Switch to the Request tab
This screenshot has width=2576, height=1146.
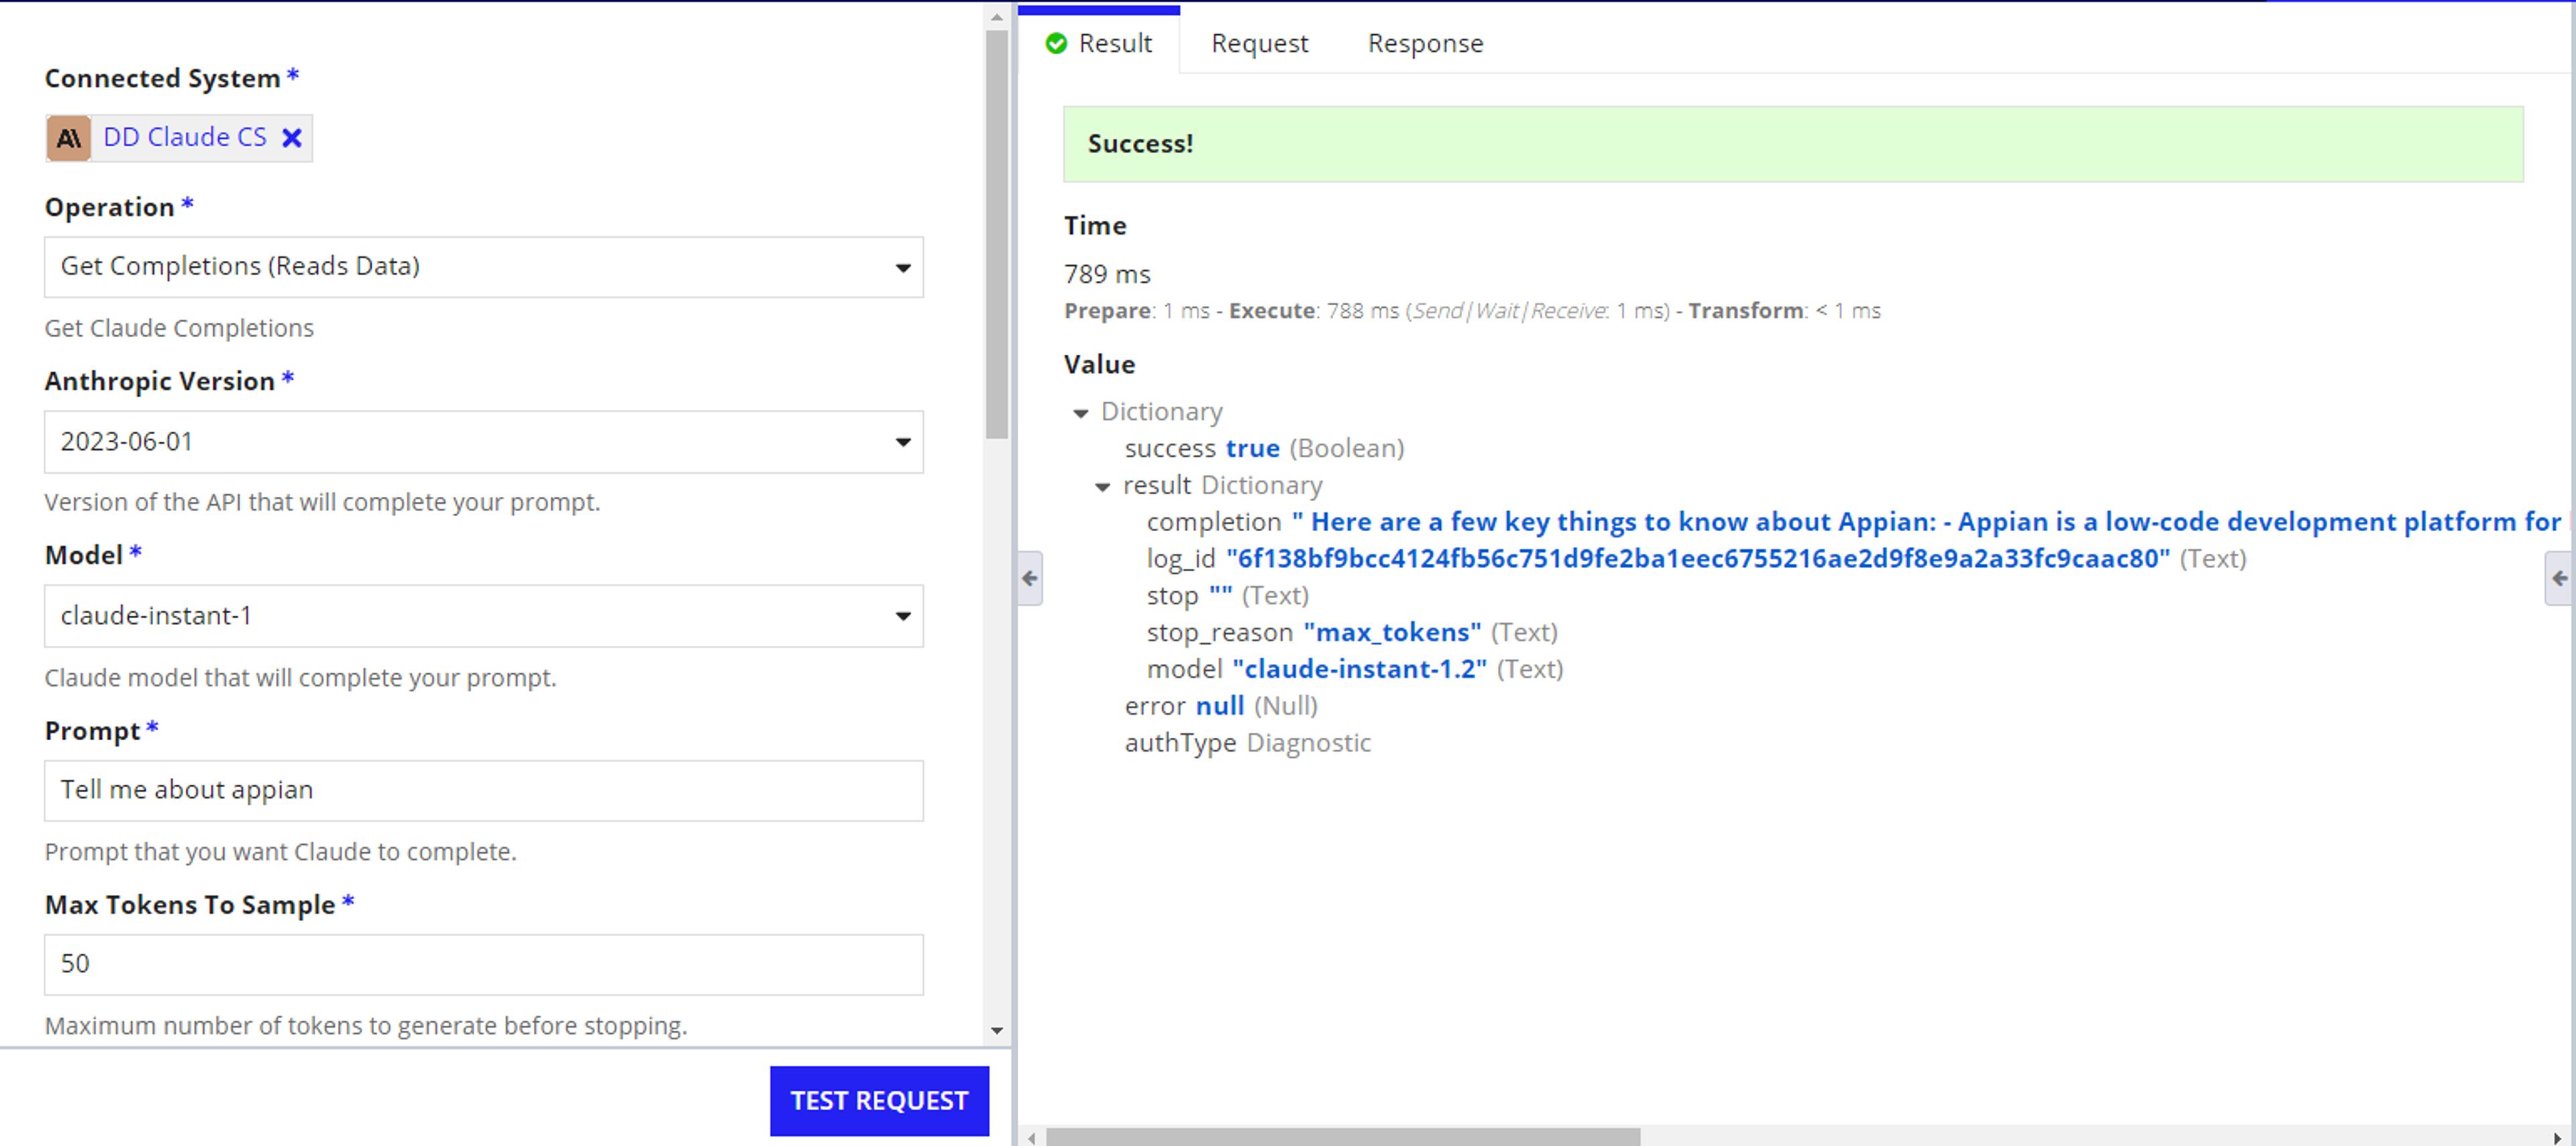point(1259,43)
